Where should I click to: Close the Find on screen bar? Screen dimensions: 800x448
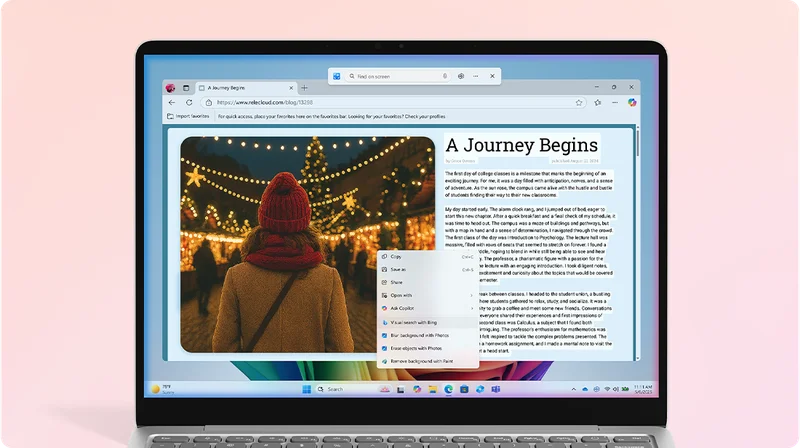pos(492,77)
